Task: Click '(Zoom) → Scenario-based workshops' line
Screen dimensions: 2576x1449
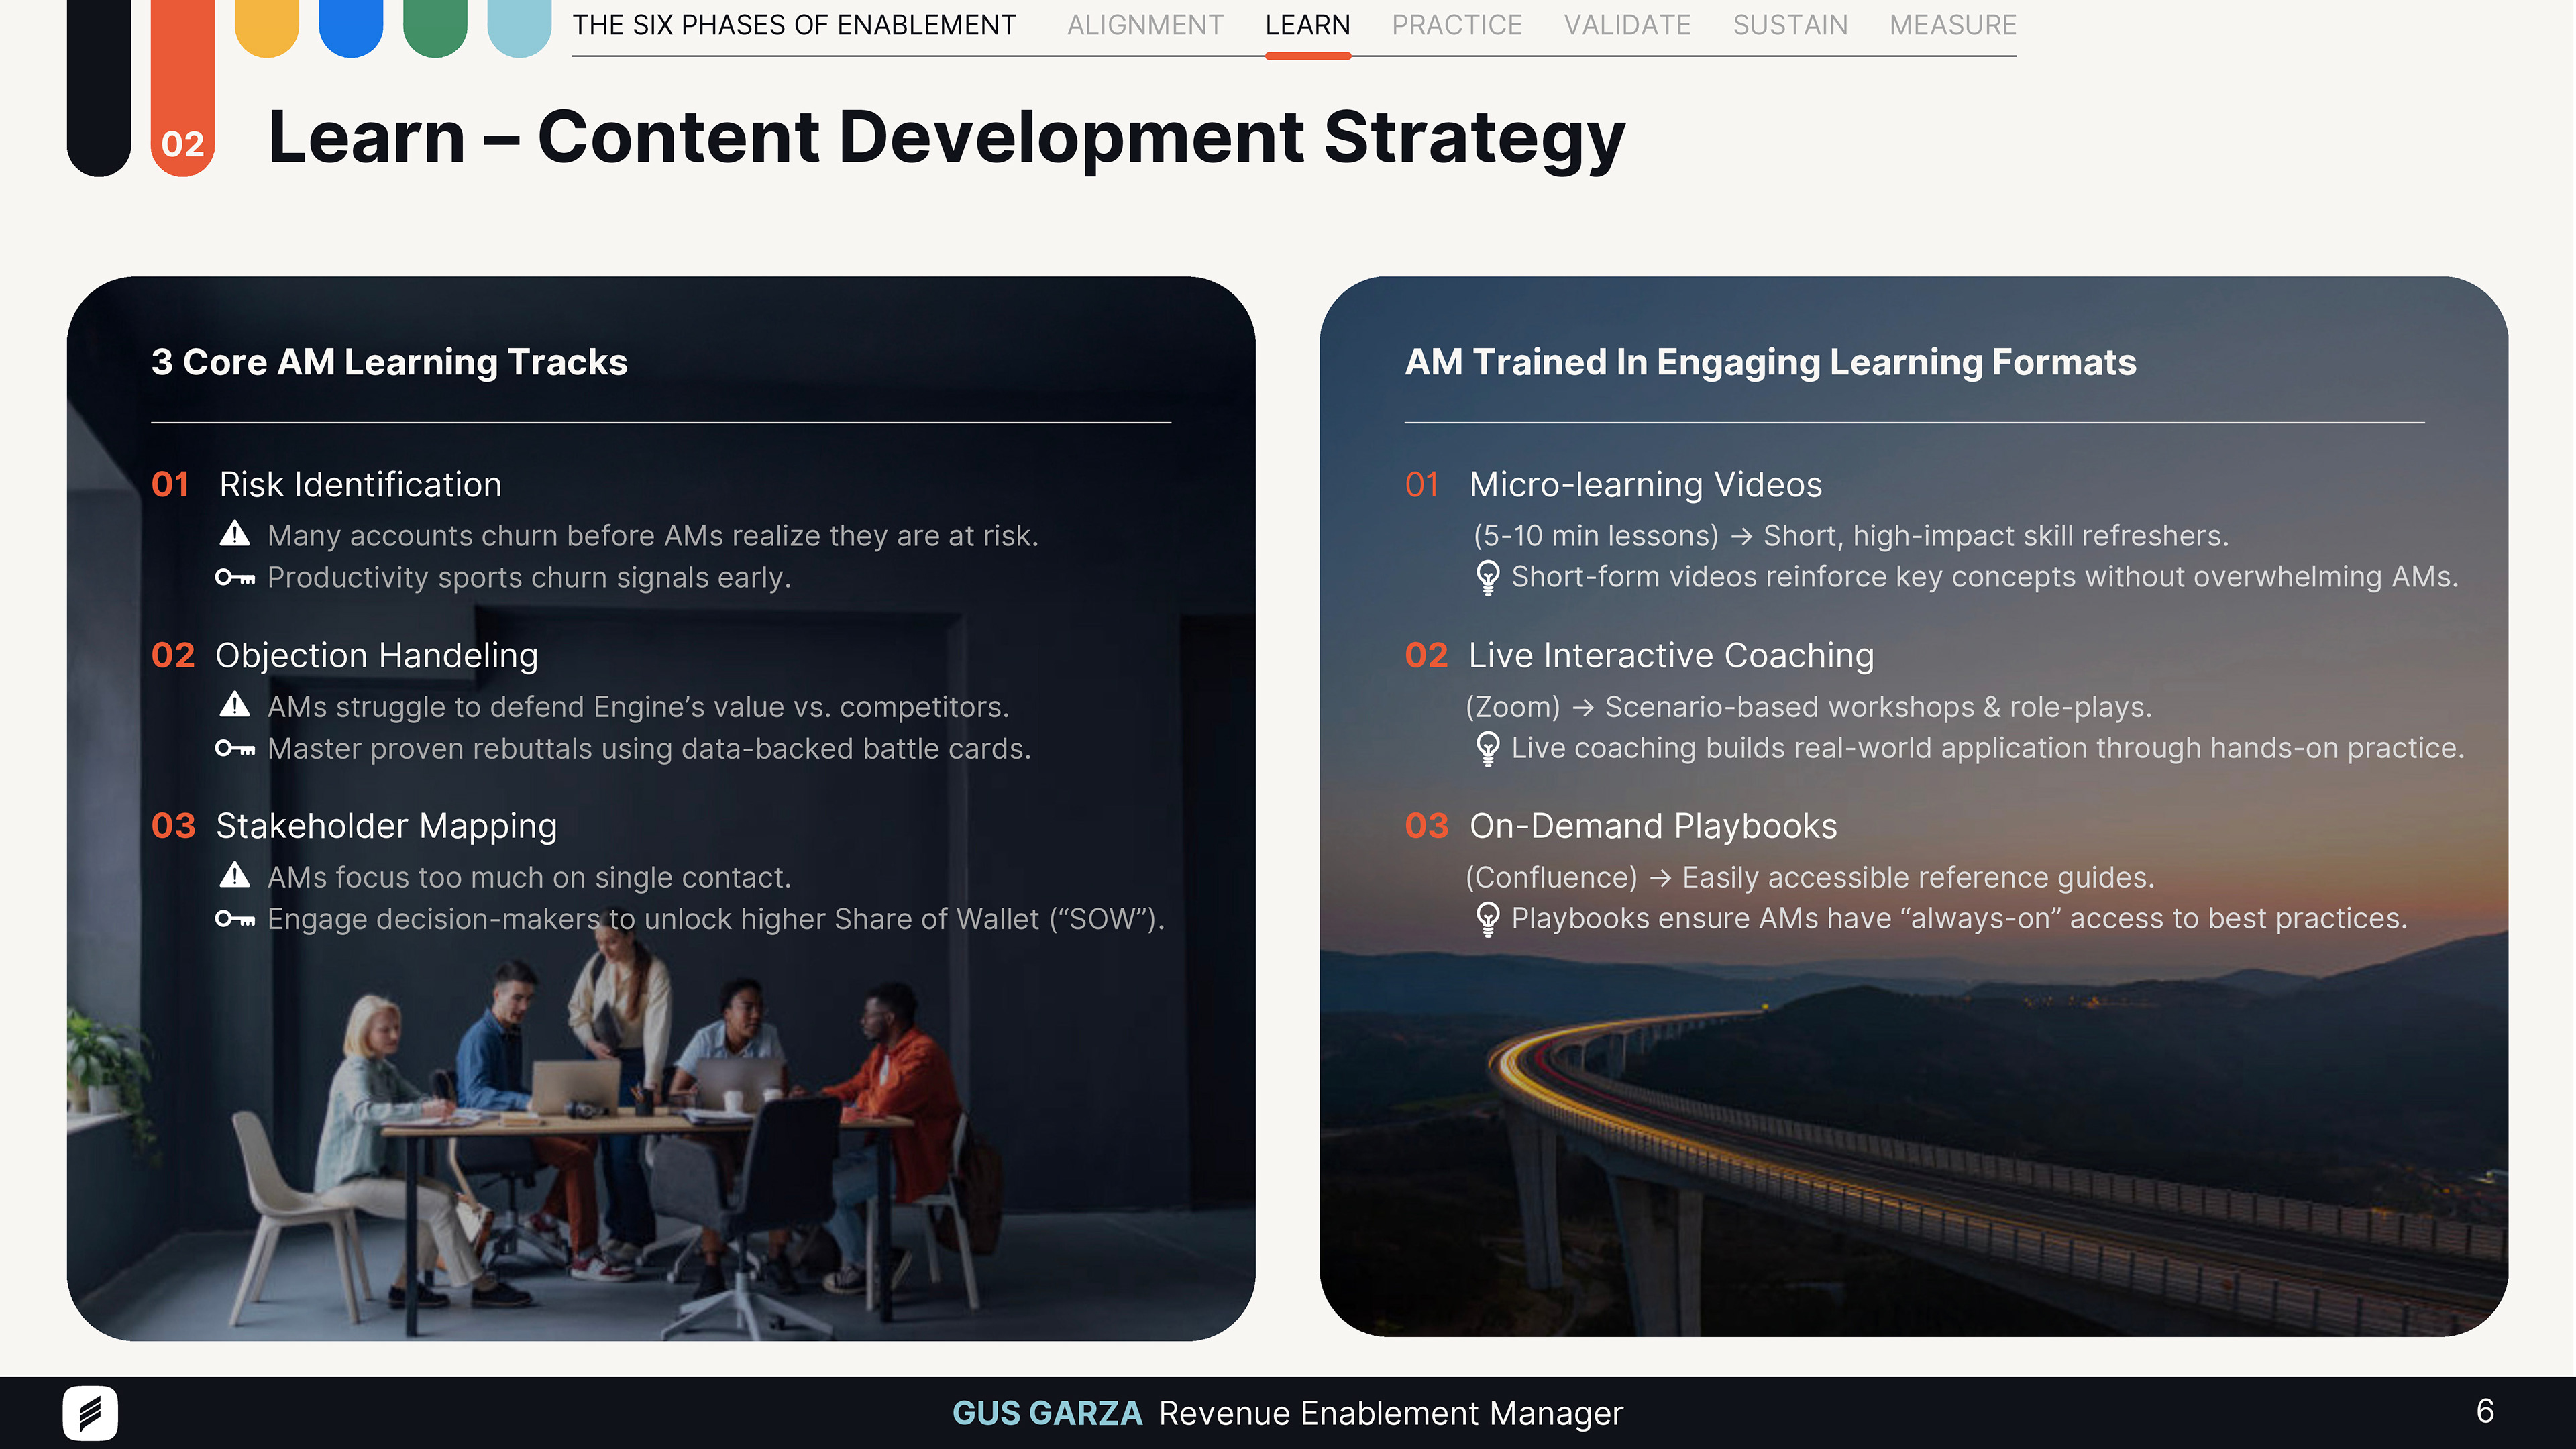Action: [1809, 707]
